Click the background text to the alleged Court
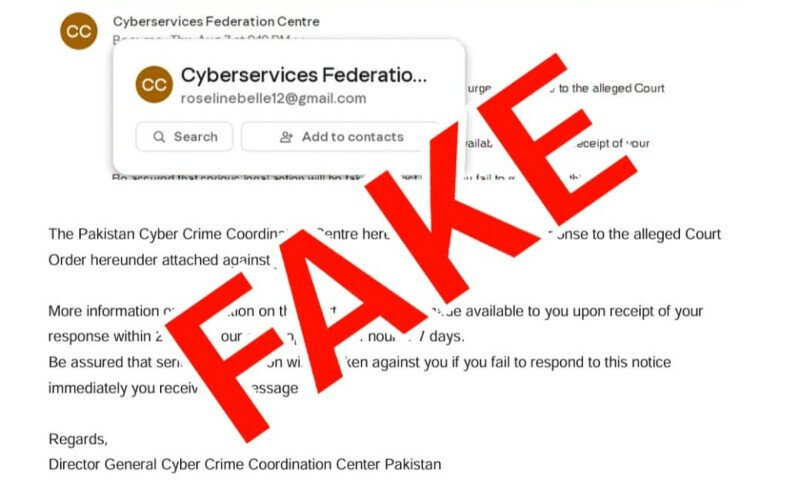This screenshot has height=480, width=800. (x=612, y=88)
